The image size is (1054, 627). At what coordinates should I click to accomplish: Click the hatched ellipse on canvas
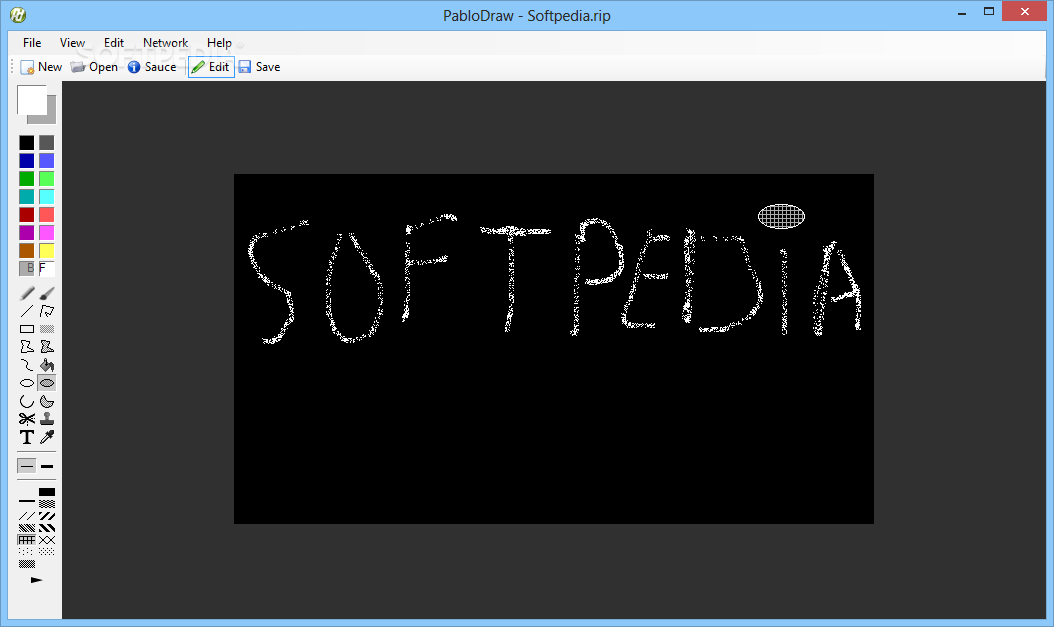click(x=781, y=216)
